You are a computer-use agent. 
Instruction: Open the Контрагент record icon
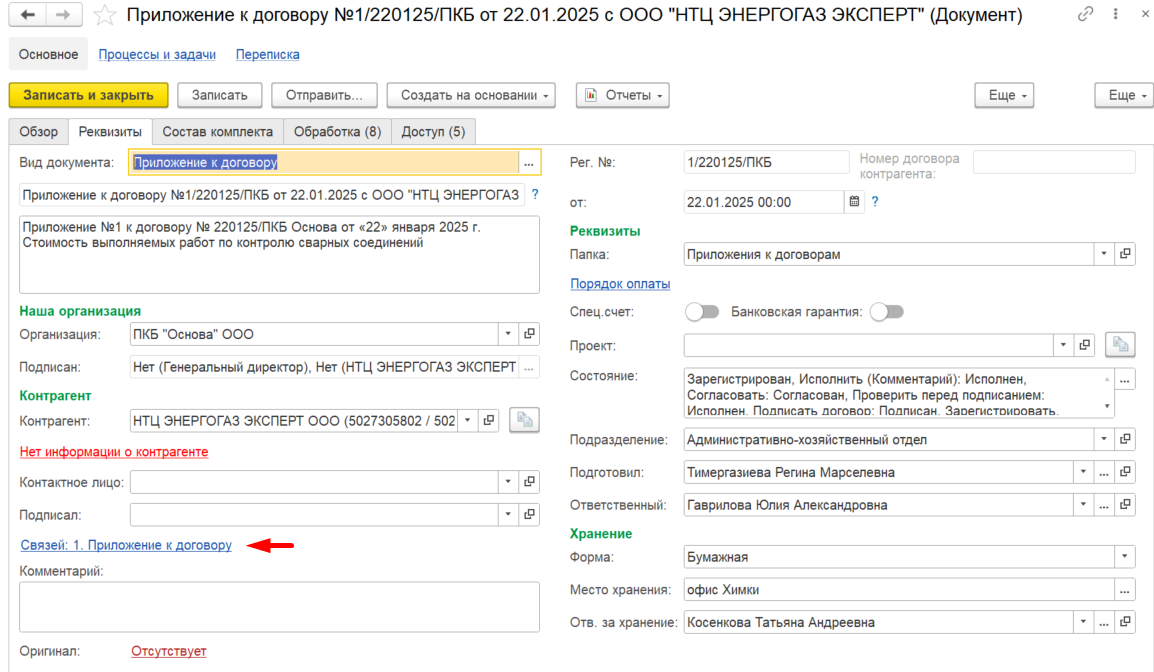(489, 420)
